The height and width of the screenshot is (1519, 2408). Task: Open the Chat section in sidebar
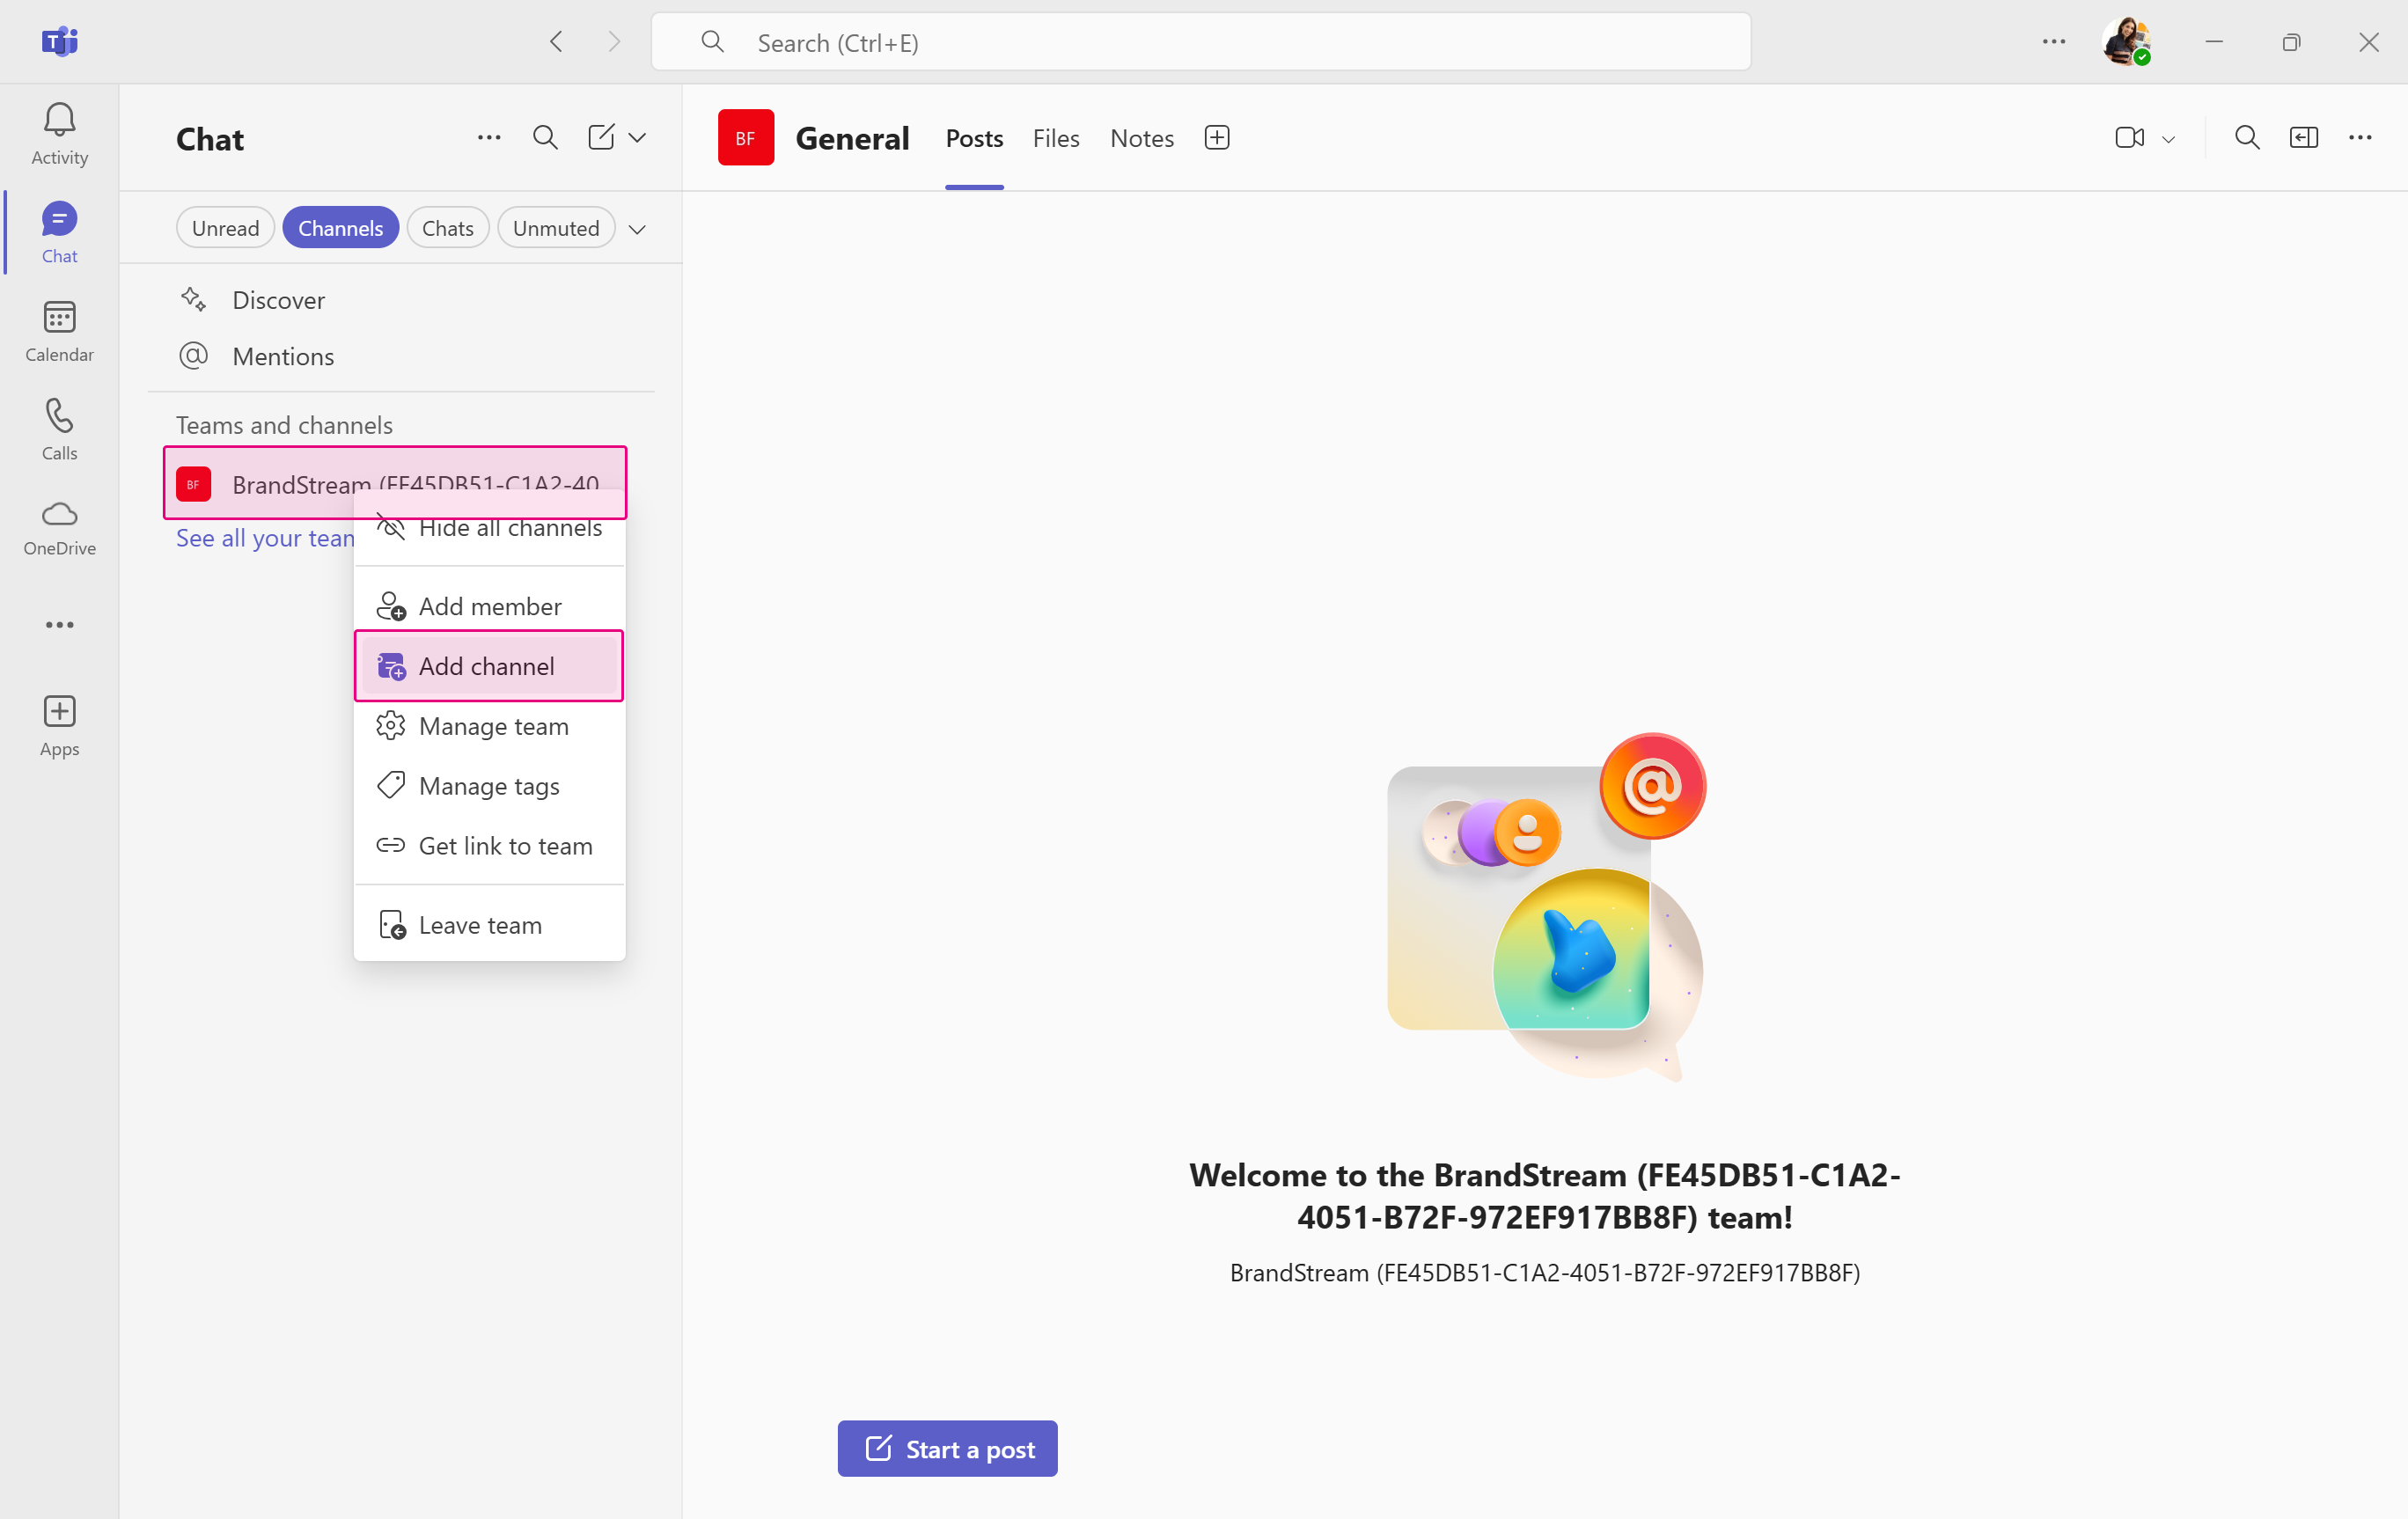[x=59, y=232]
